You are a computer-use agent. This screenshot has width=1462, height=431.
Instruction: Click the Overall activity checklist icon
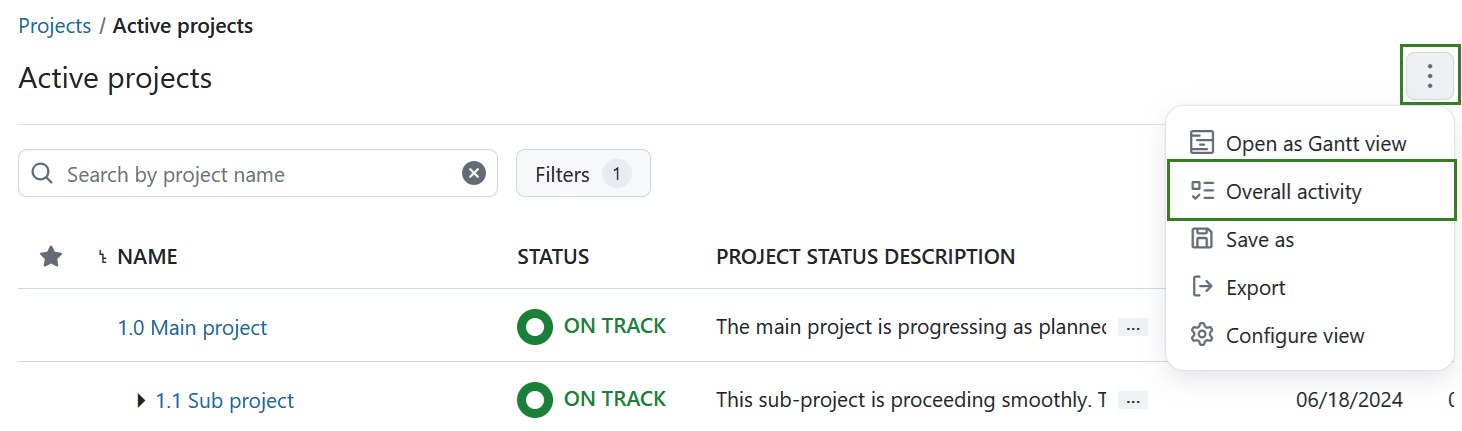tap(1202, 191)
